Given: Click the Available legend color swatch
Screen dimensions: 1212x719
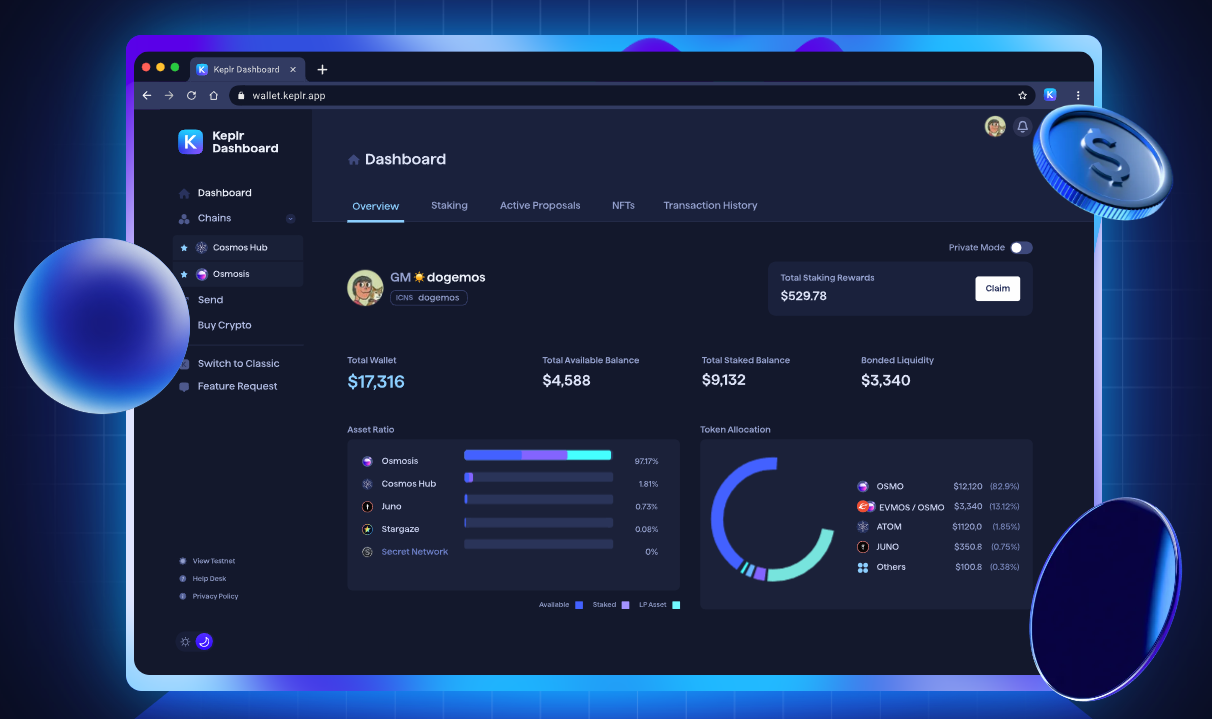Looking at the screenshot, I should [x=579, y=605].
